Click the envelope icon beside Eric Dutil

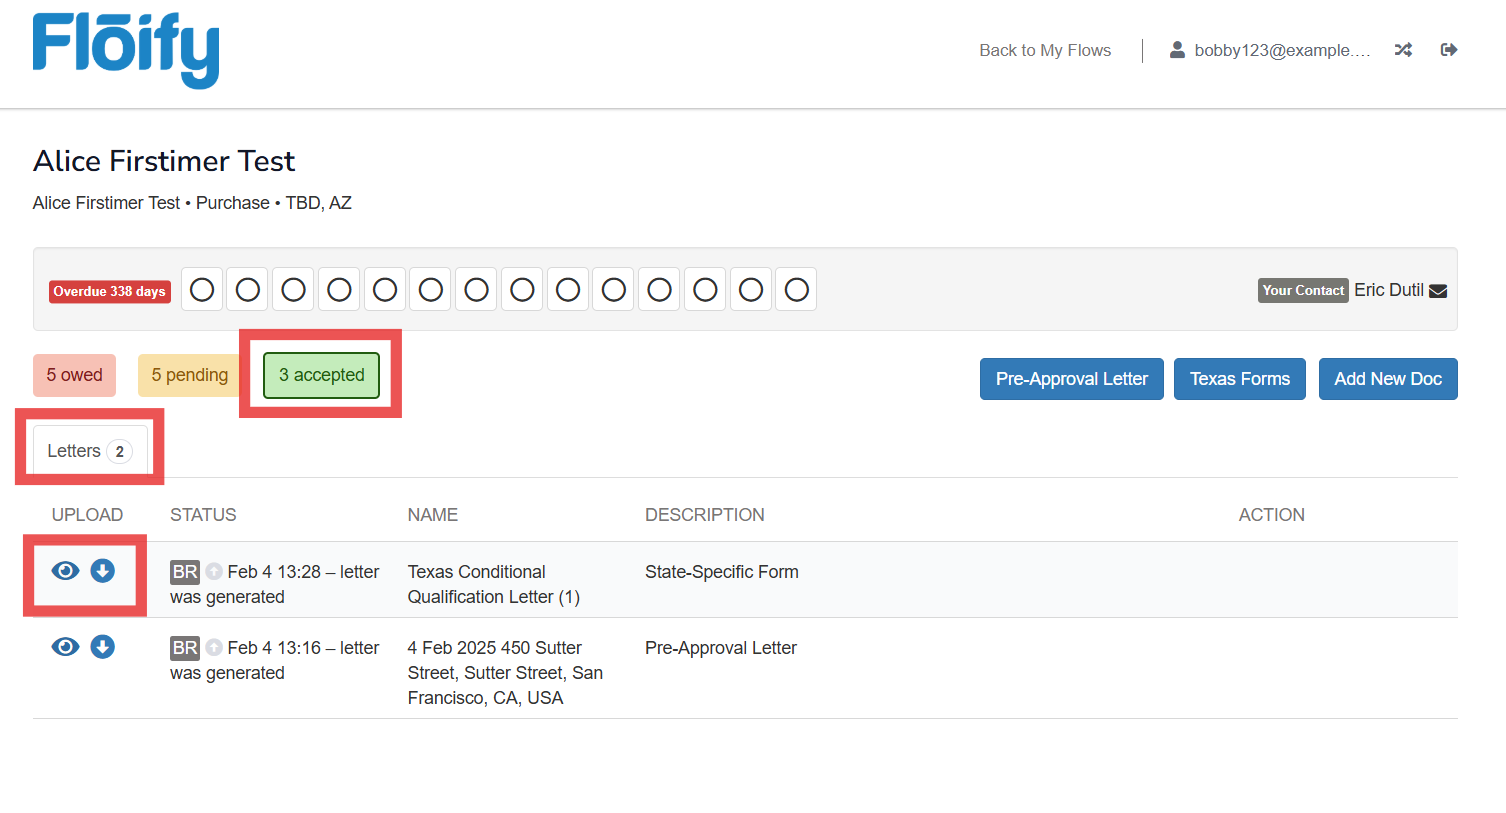(x=1438, y=291)
